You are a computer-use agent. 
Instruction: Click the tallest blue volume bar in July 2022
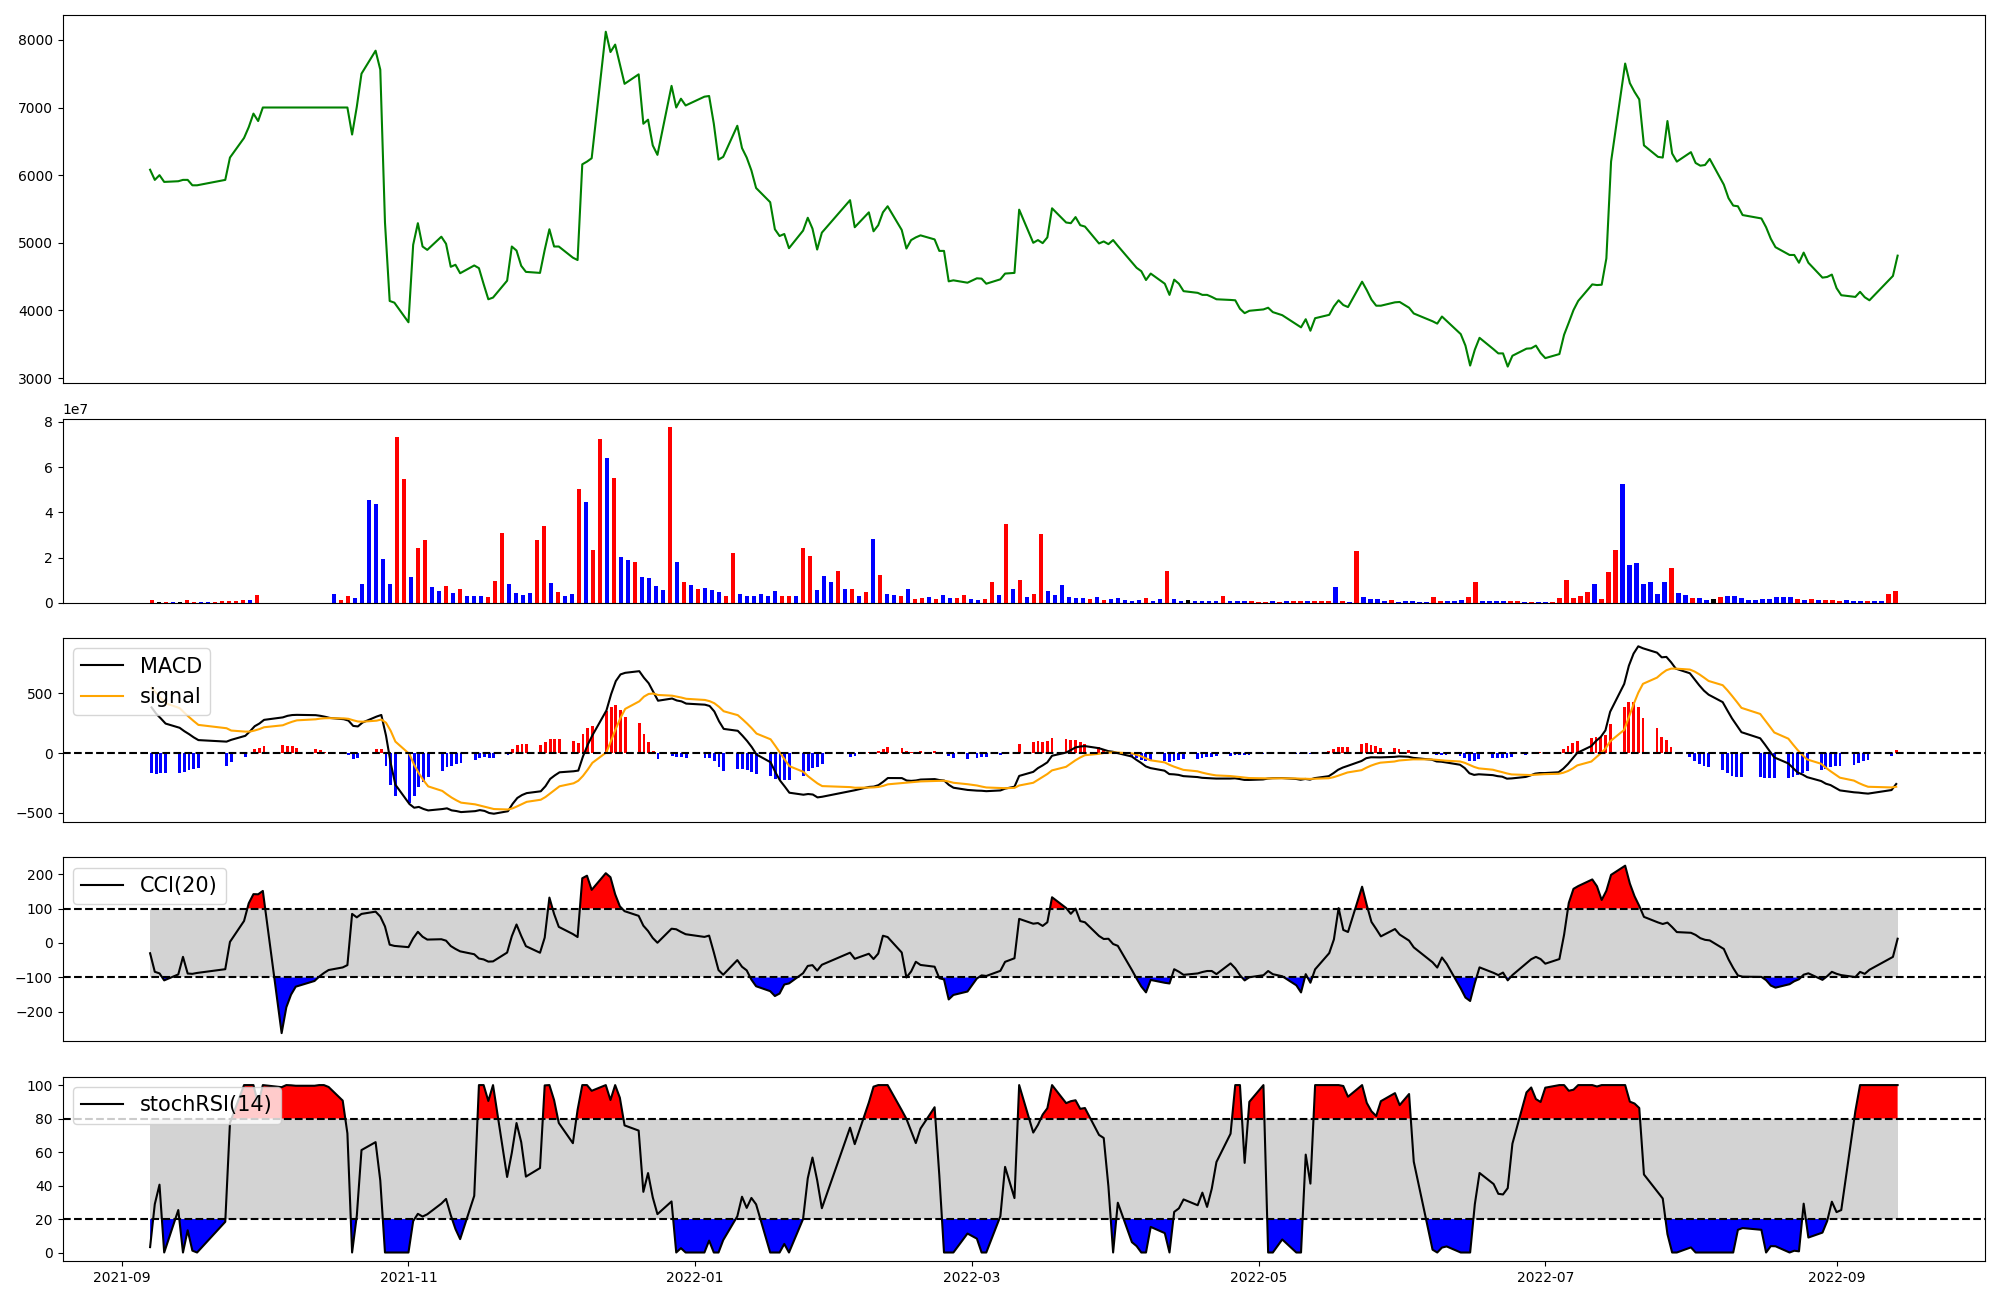point(1622,545)
